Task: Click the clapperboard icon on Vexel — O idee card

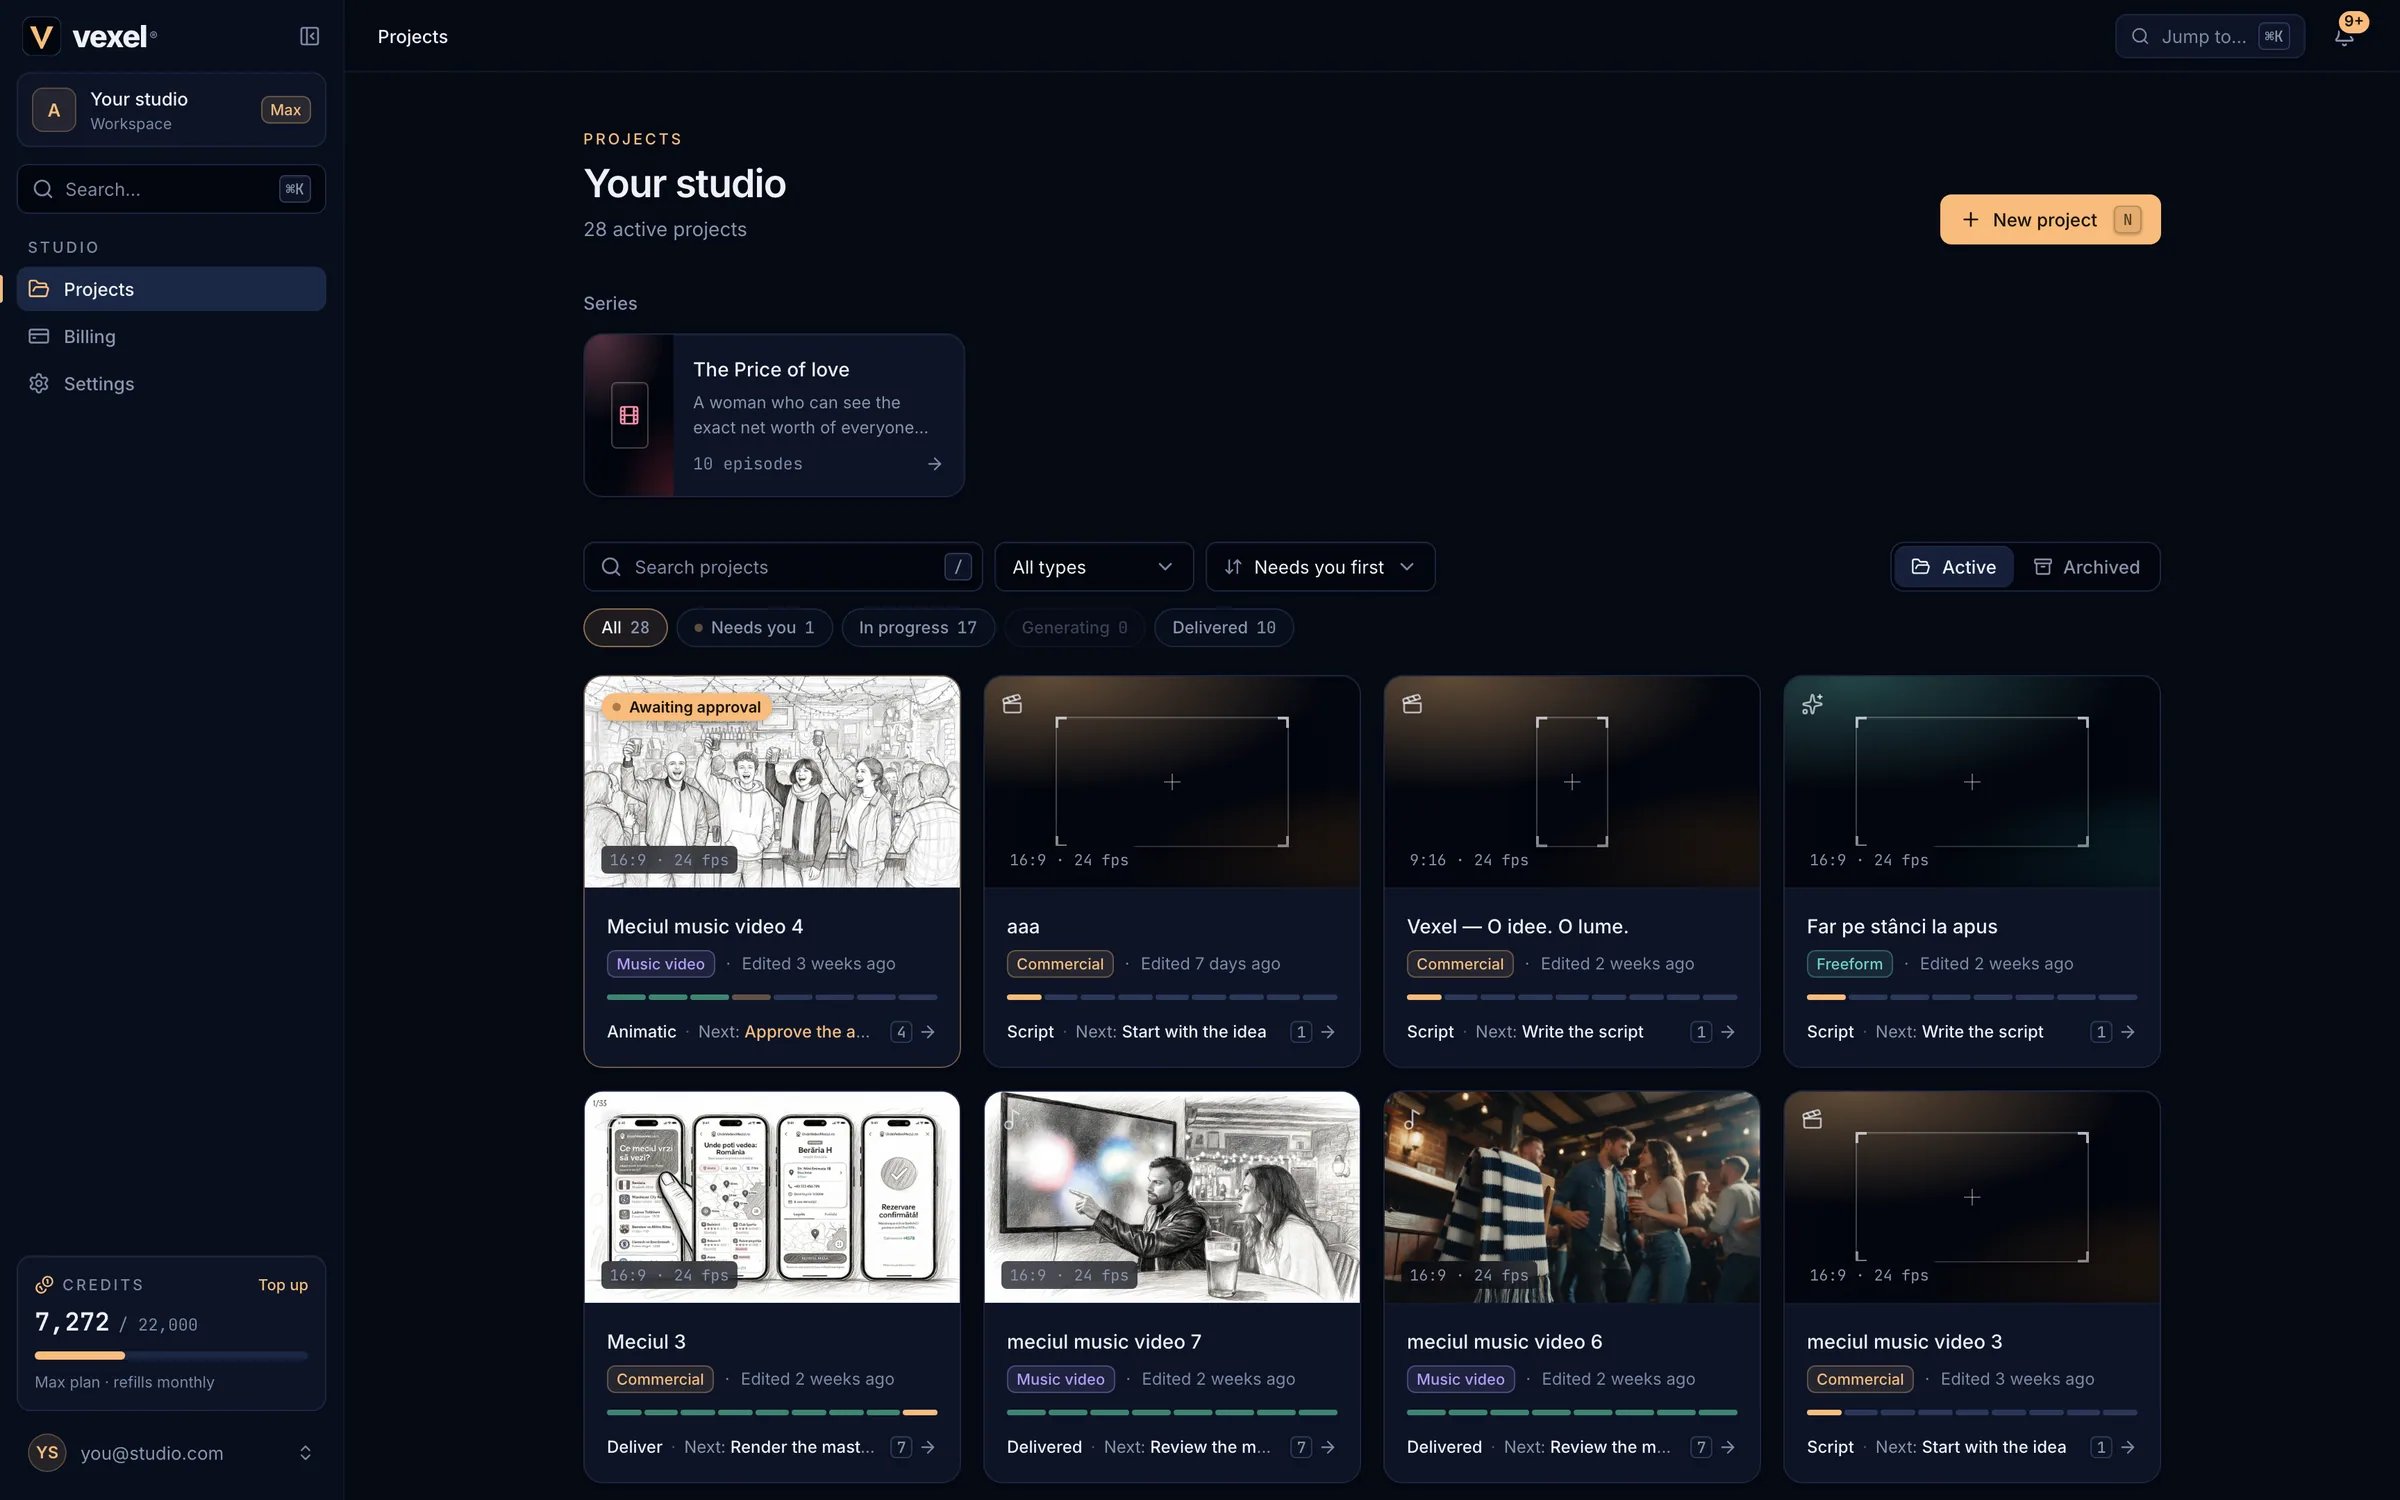Action: click(1412, 704)
